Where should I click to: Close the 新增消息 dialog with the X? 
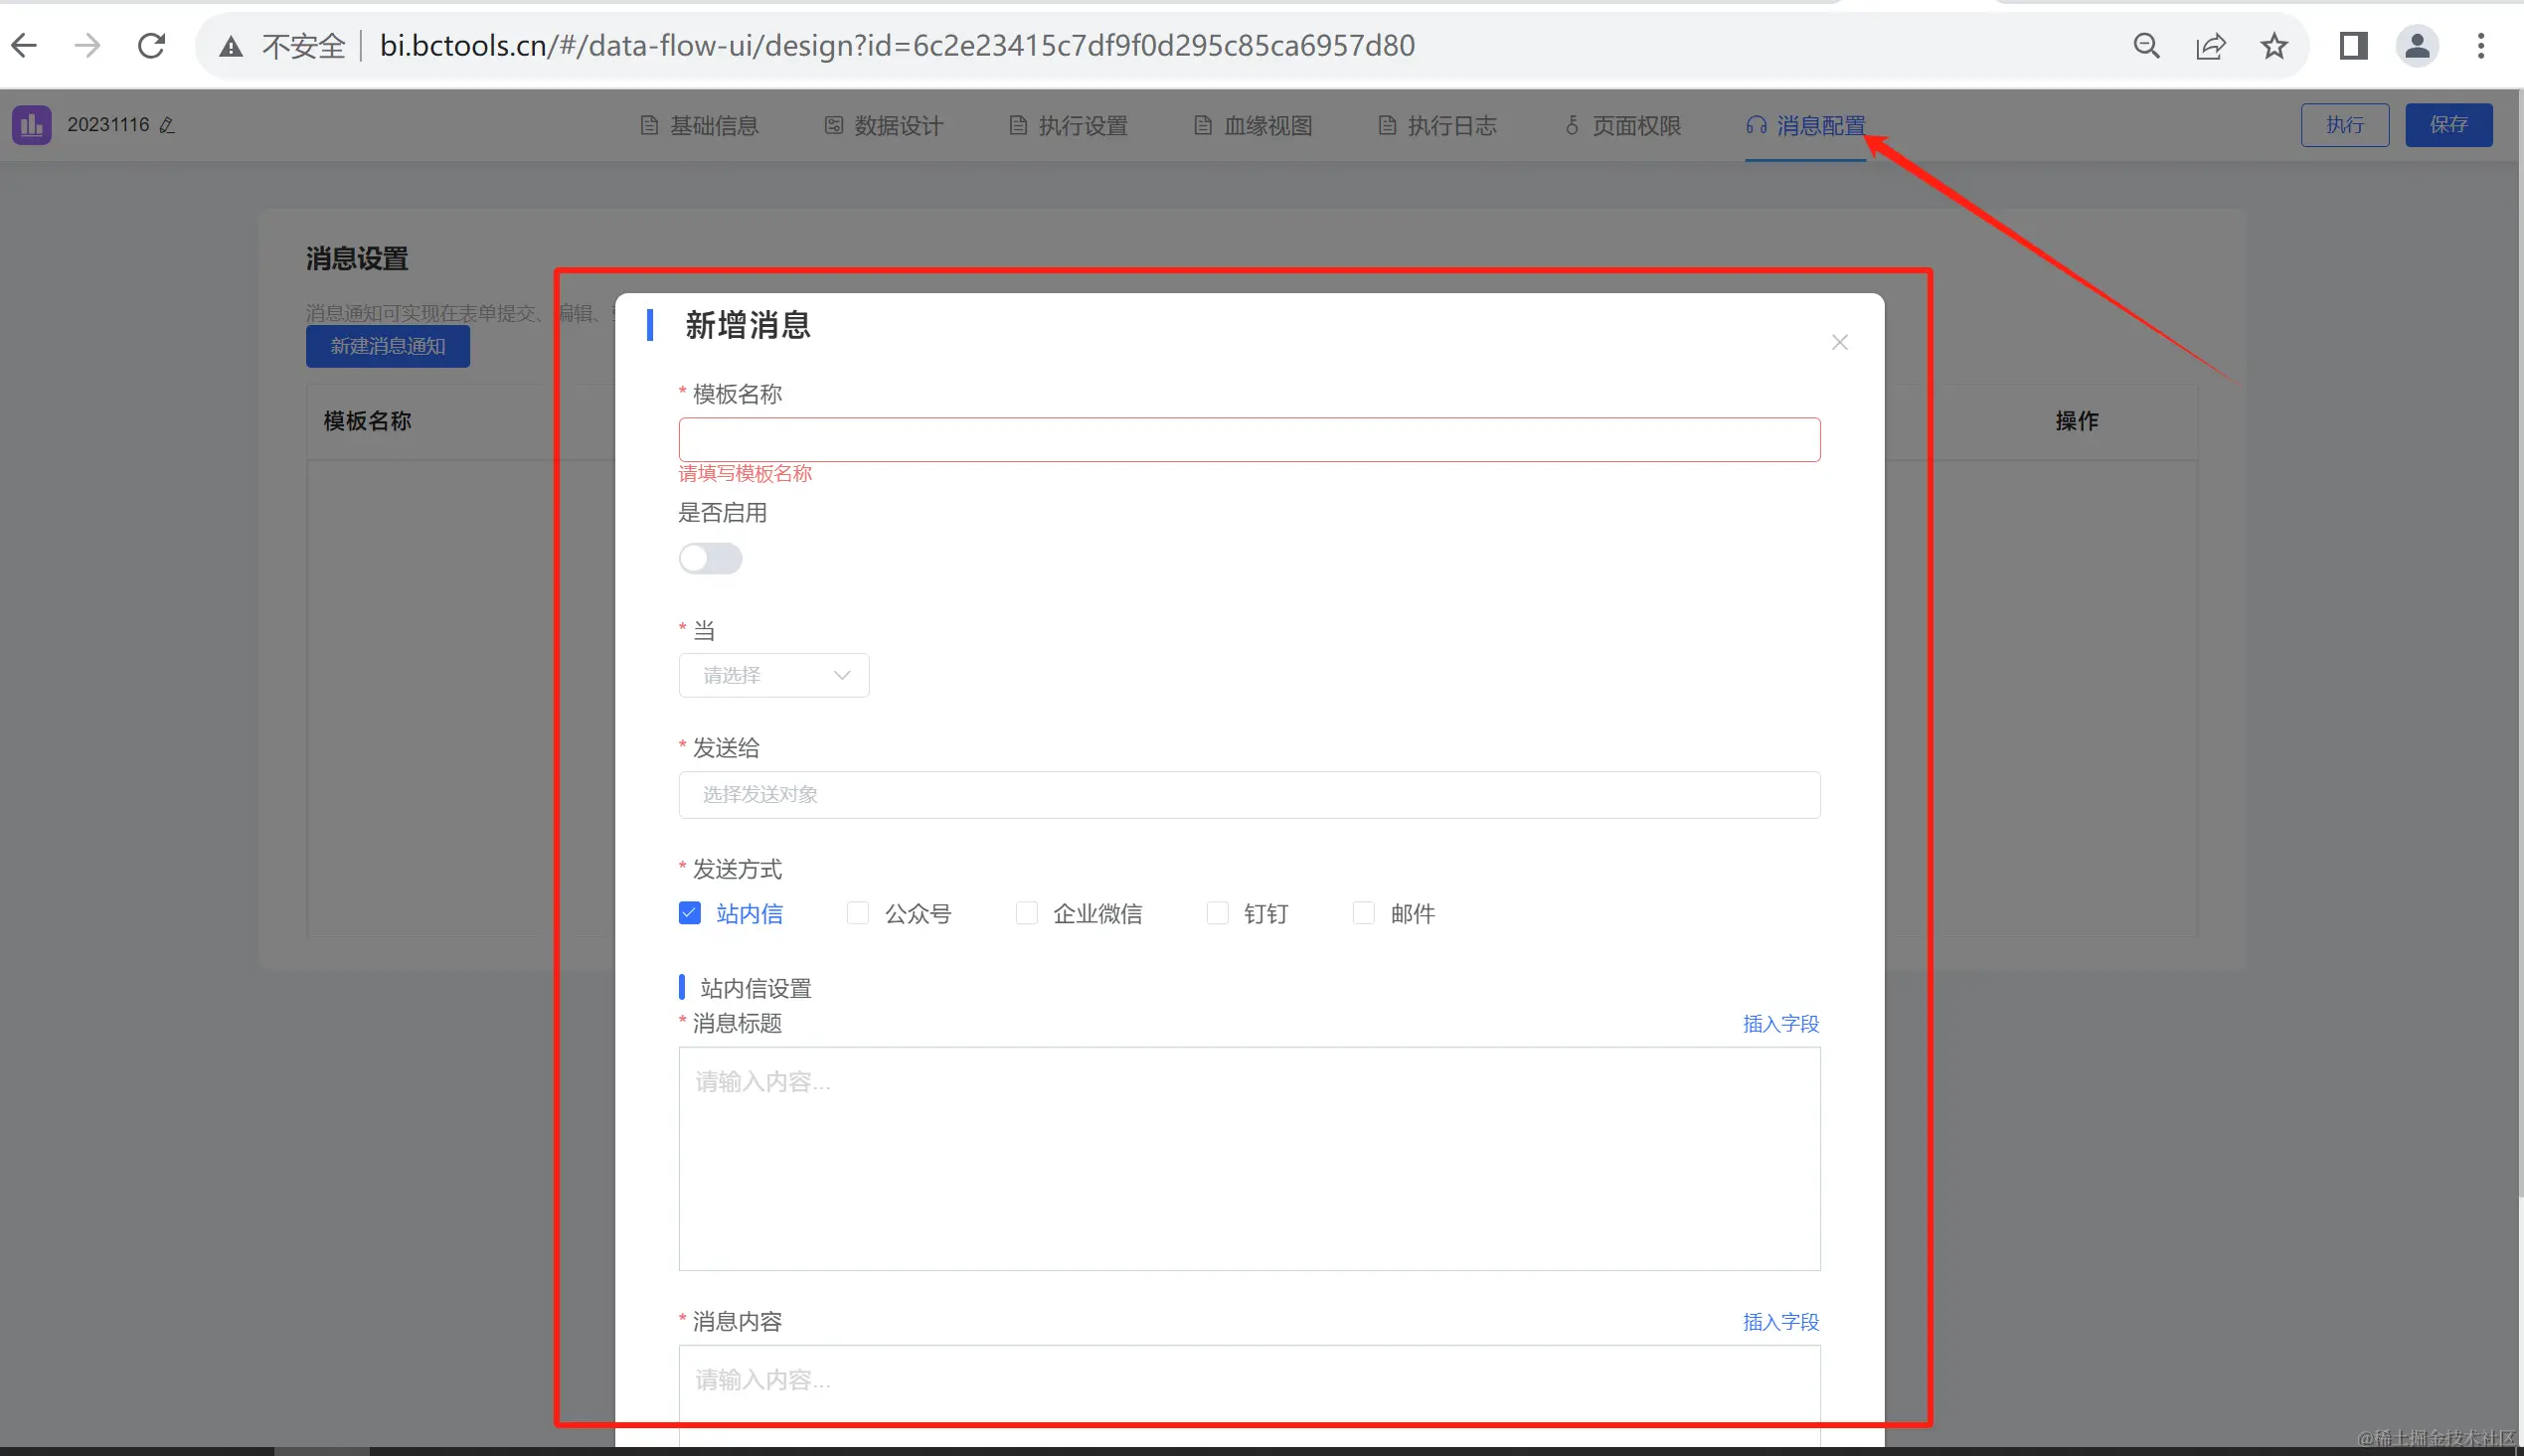(x=1839, y=343)
